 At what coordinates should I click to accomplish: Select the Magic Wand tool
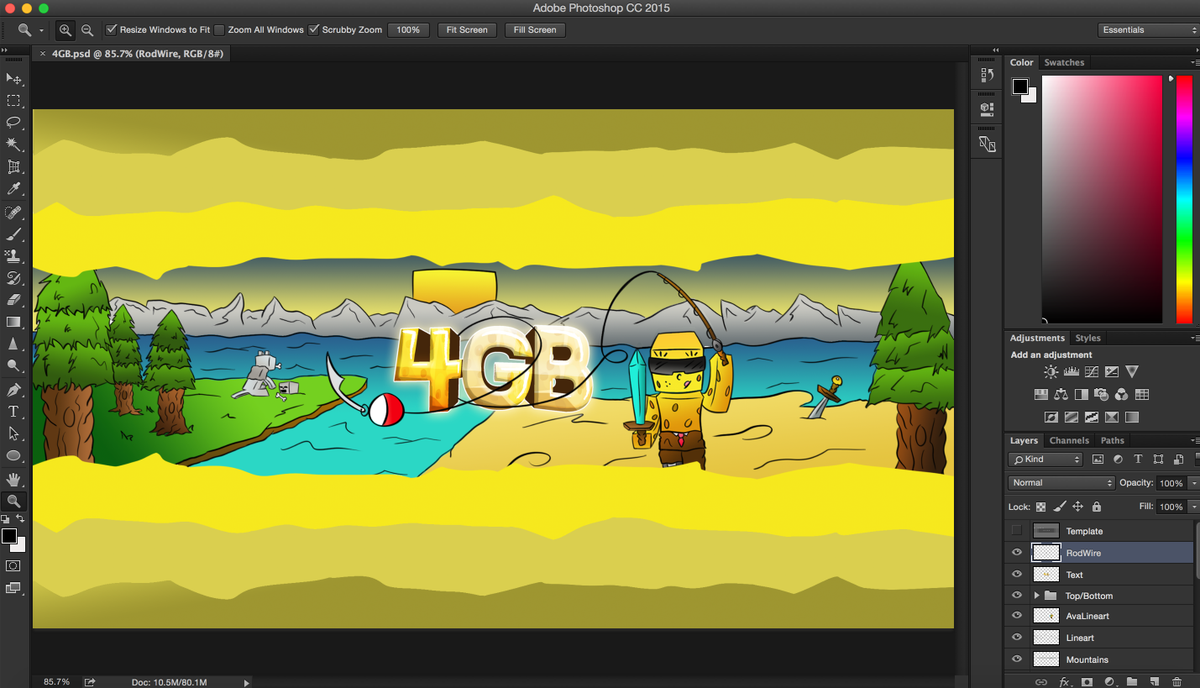click(x=14, y=145)
